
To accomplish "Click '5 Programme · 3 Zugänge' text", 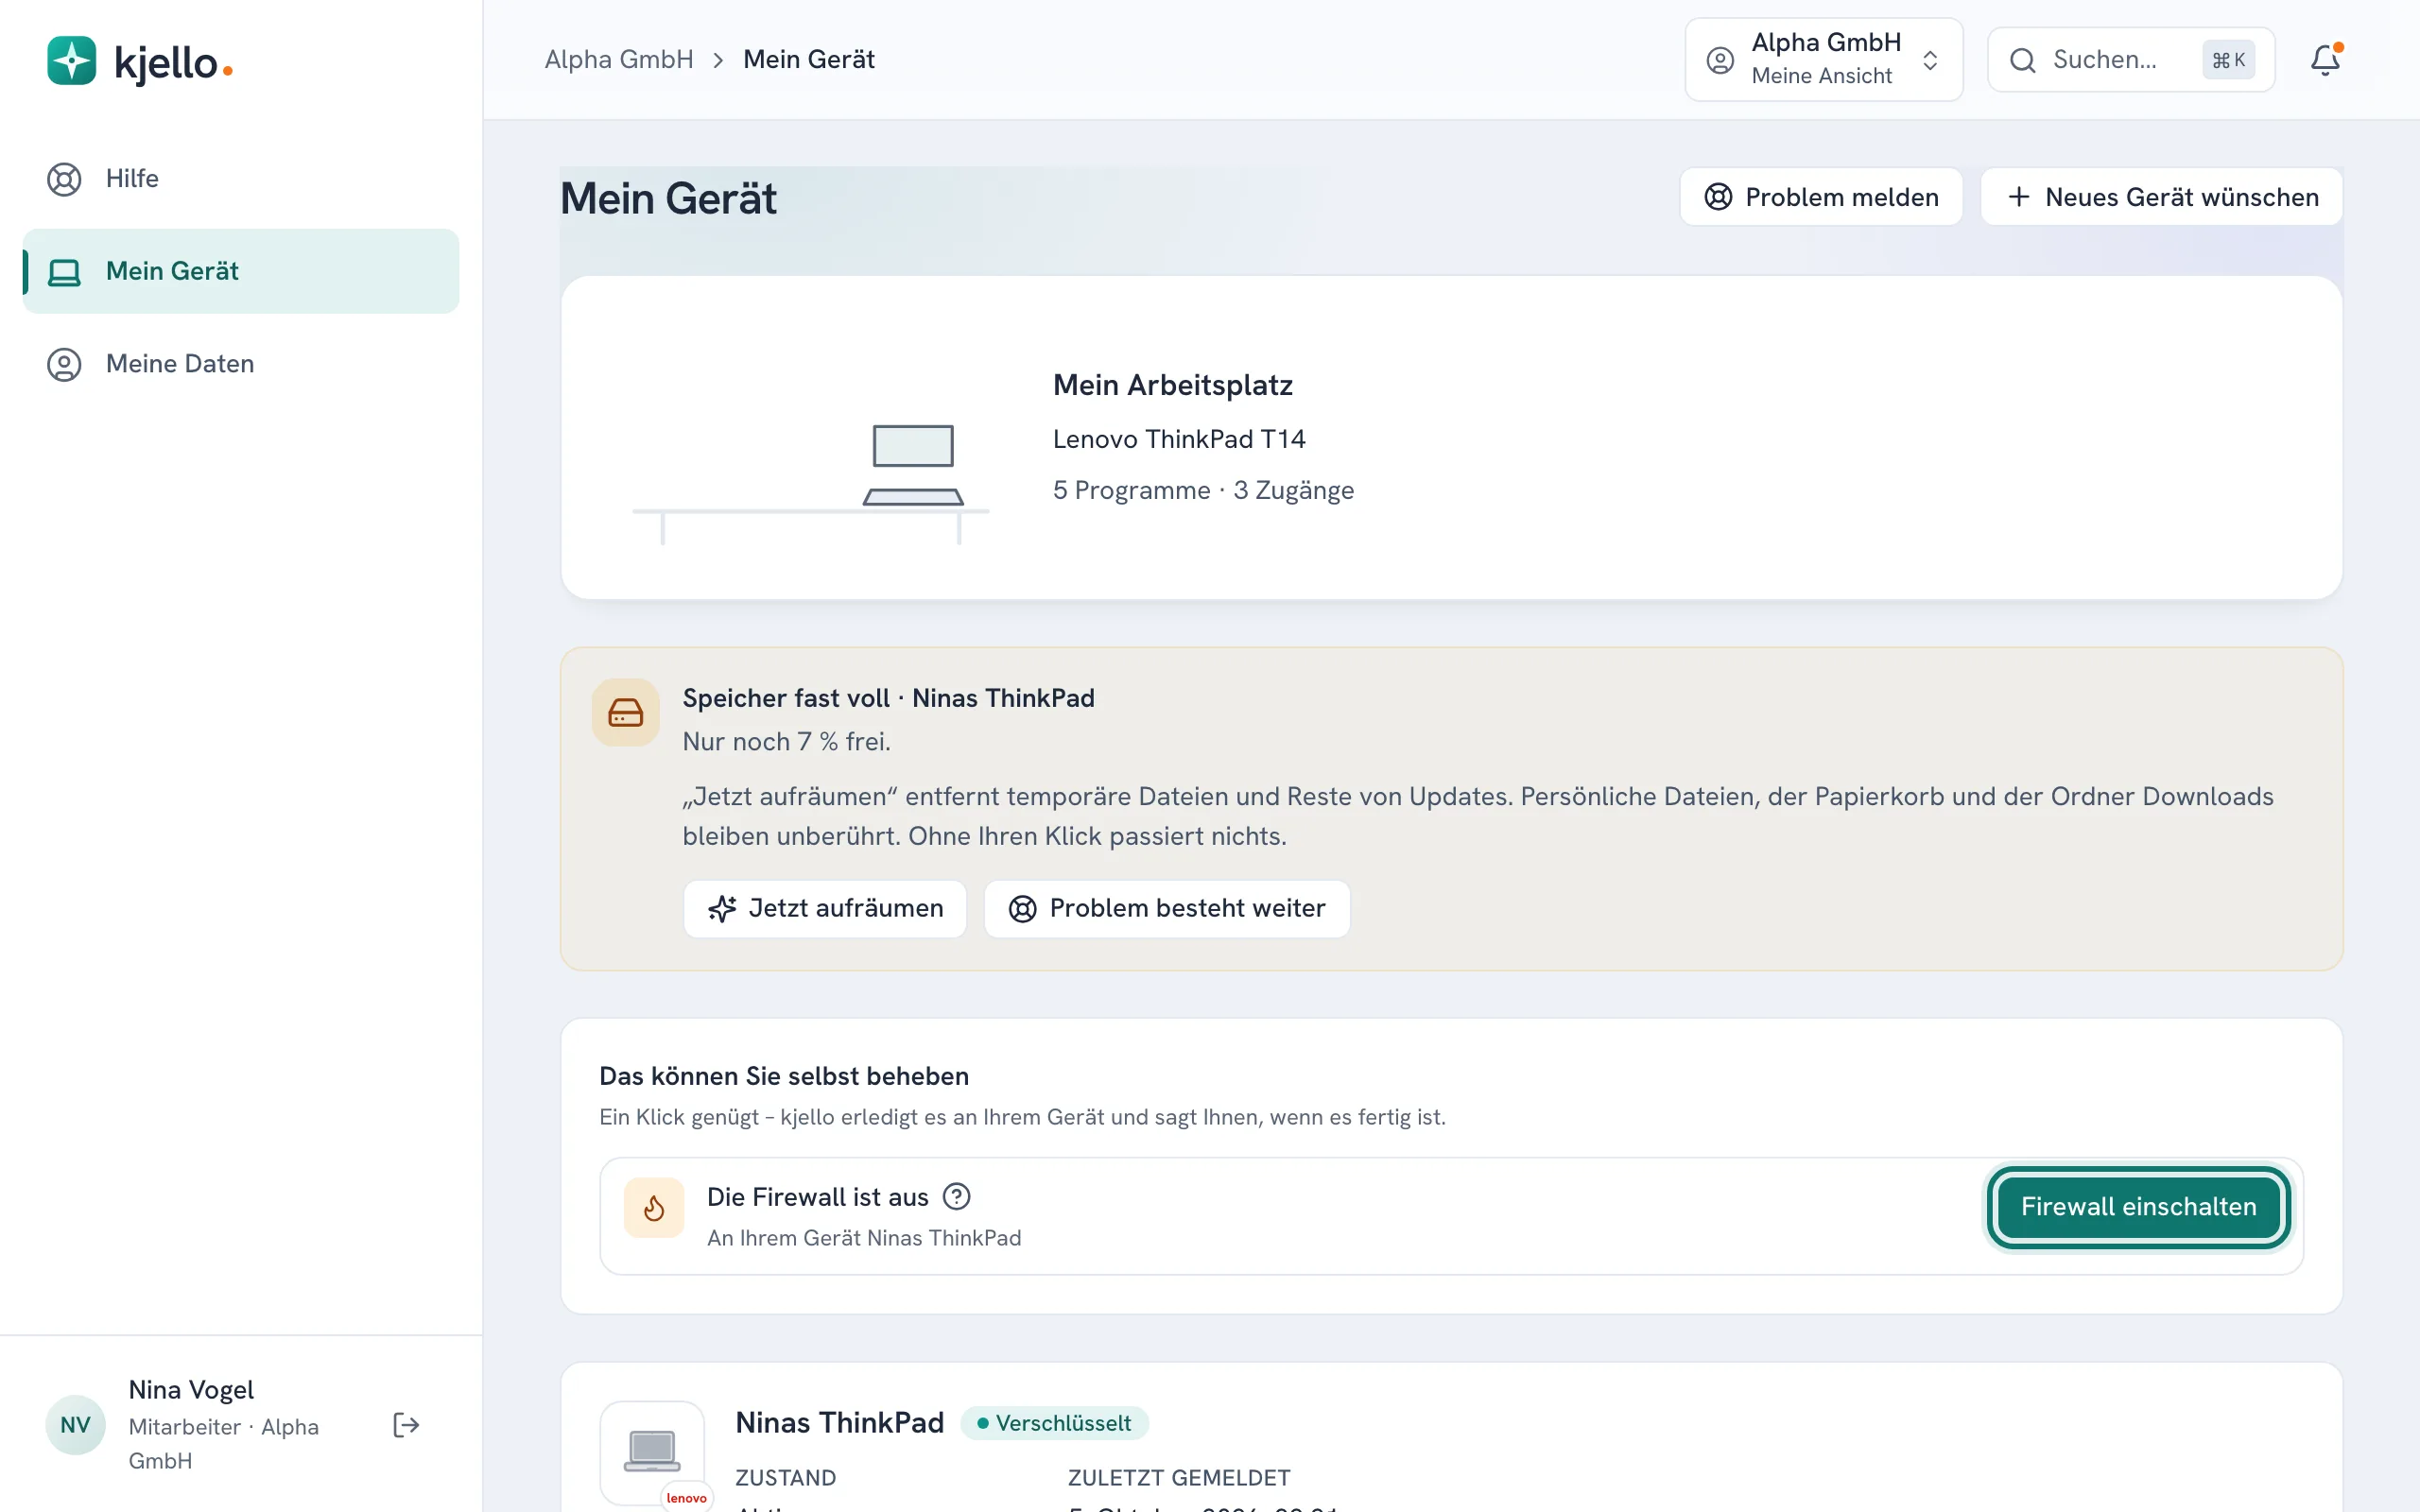I will [1203, 490].
